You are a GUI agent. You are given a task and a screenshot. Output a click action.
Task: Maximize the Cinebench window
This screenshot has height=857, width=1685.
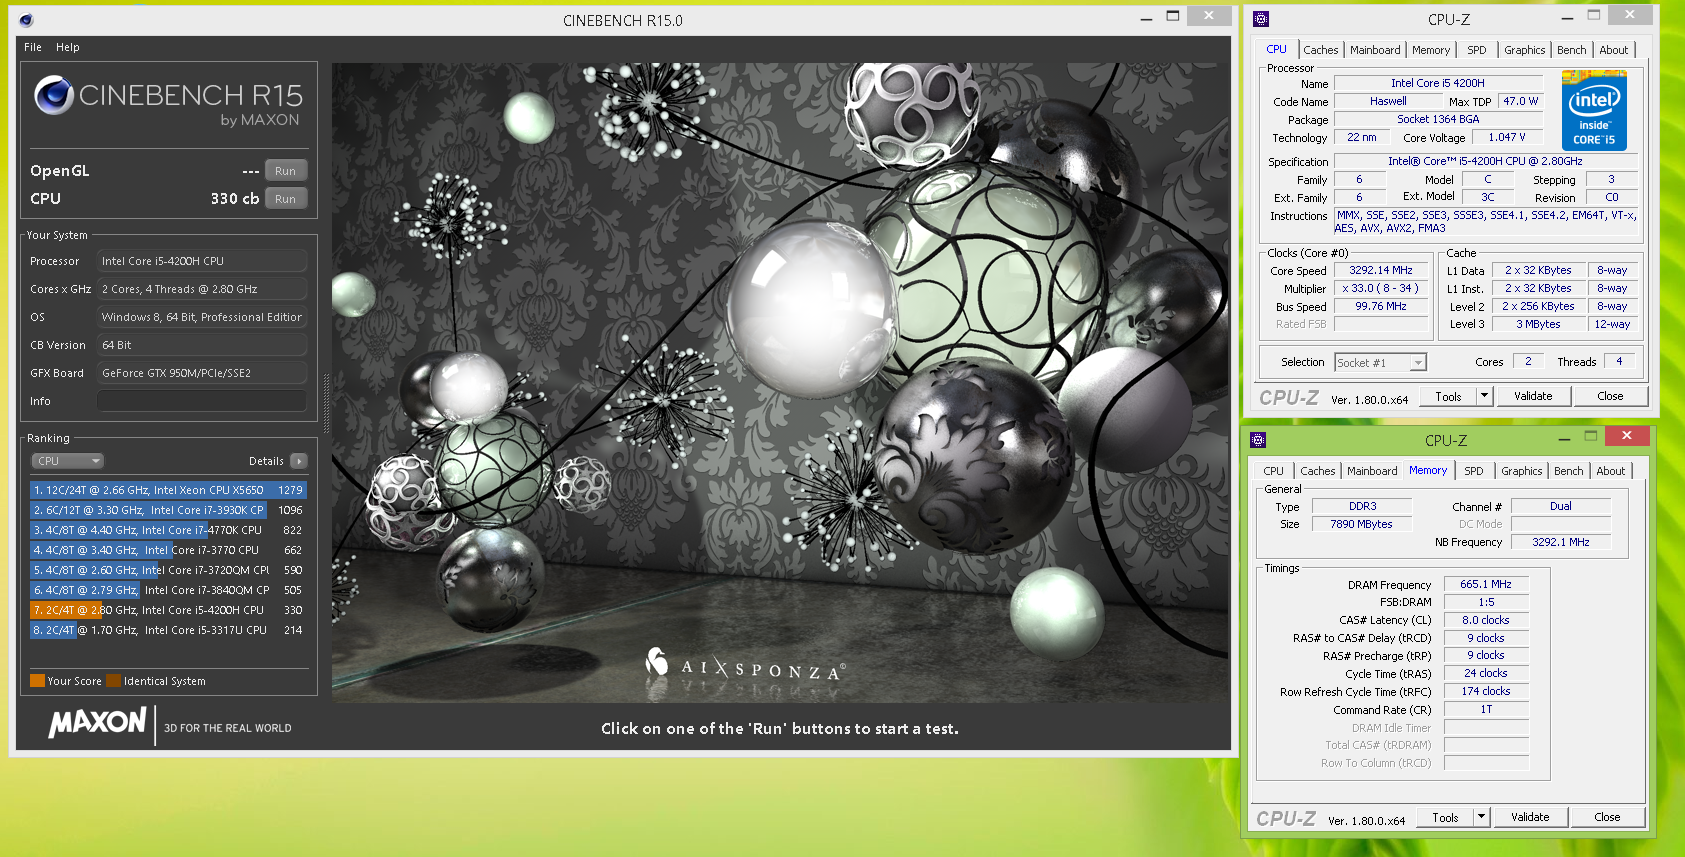tap(1173, 16)
